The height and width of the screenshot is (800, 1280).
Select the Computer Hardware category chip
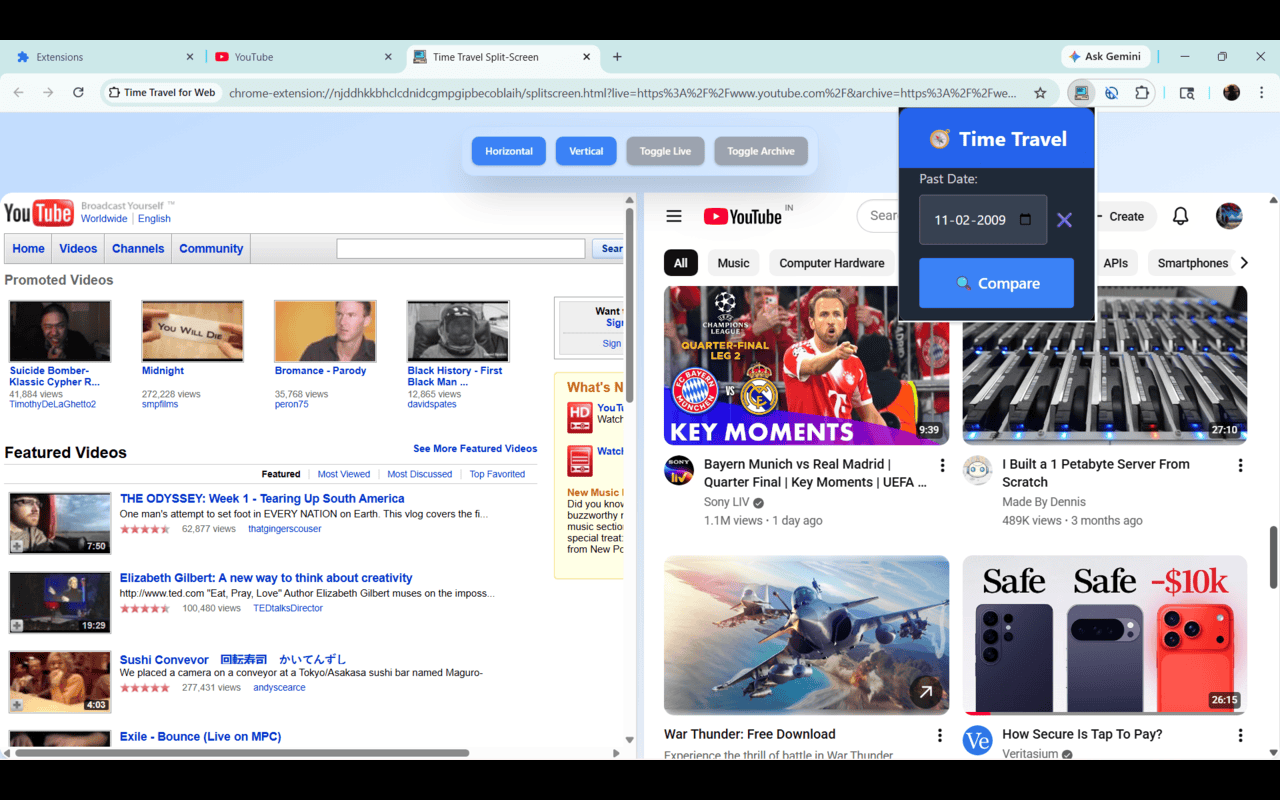832,263
